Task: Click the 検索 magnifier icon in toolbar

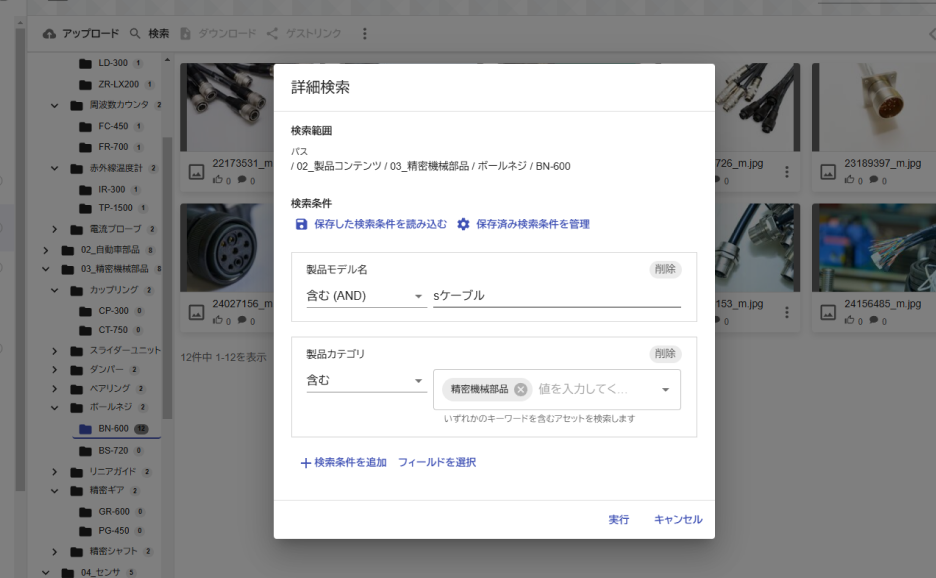Action: coord(136,33)
